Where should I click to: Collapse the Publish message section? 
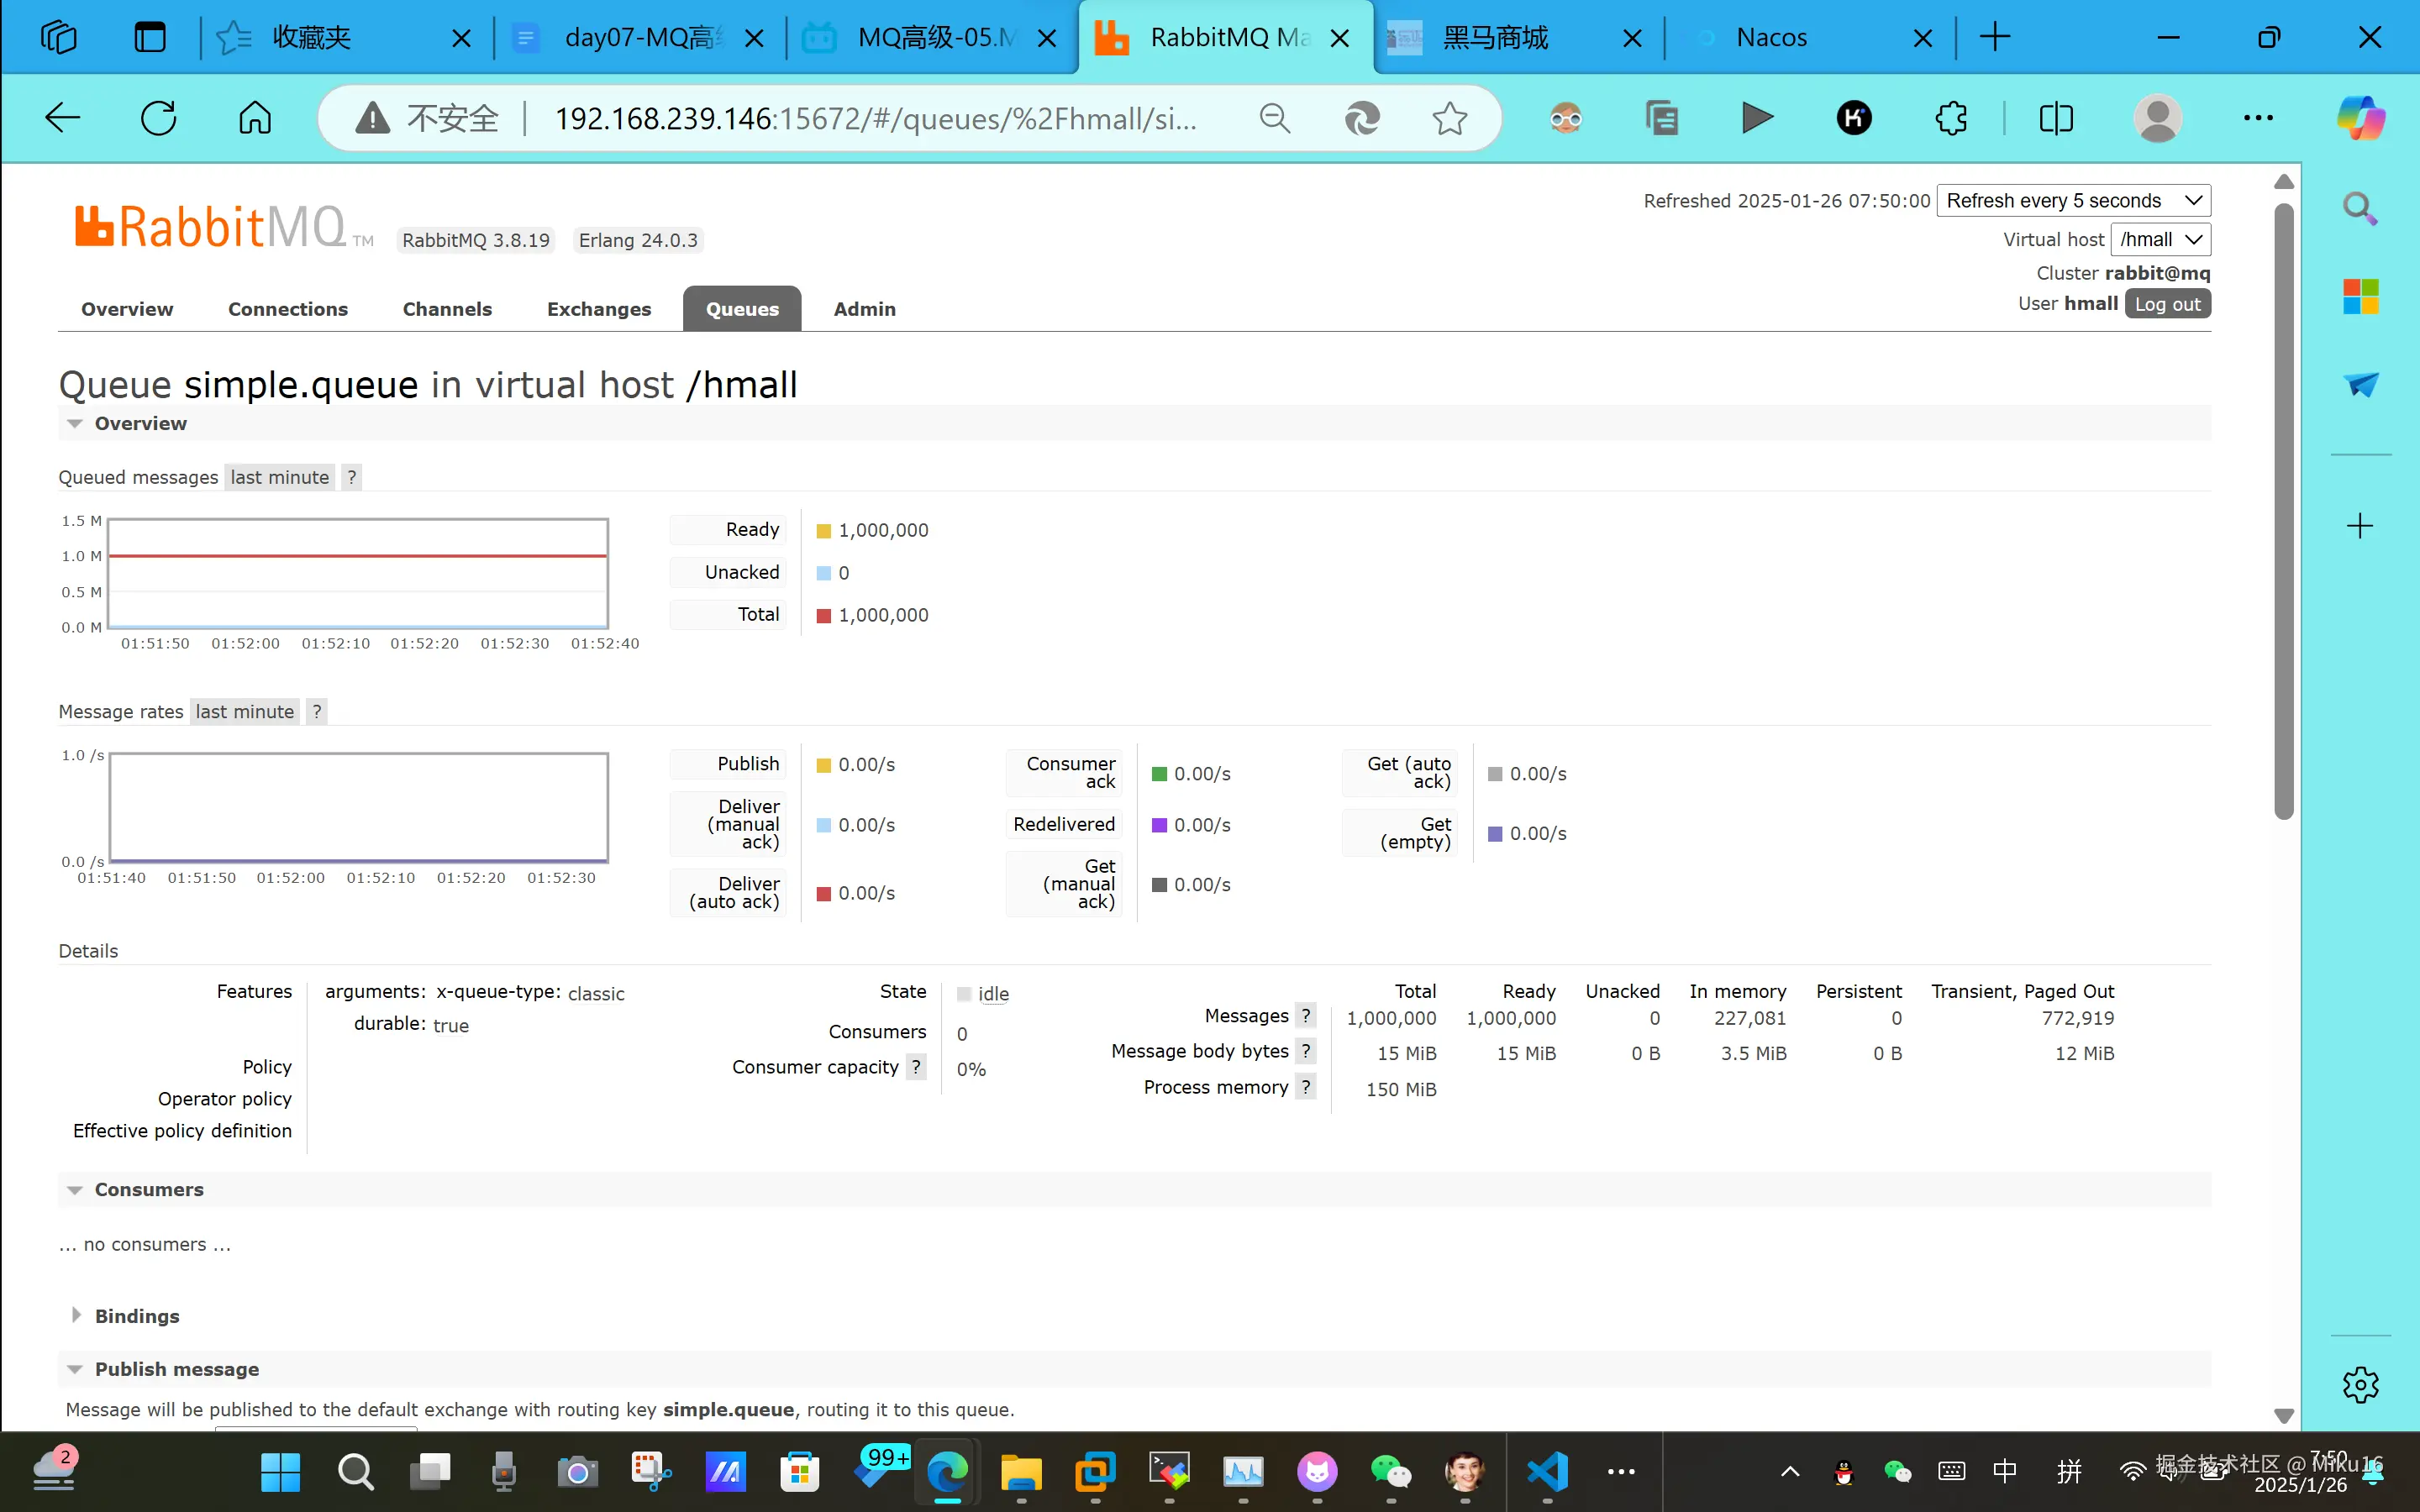coord(176,1369)
